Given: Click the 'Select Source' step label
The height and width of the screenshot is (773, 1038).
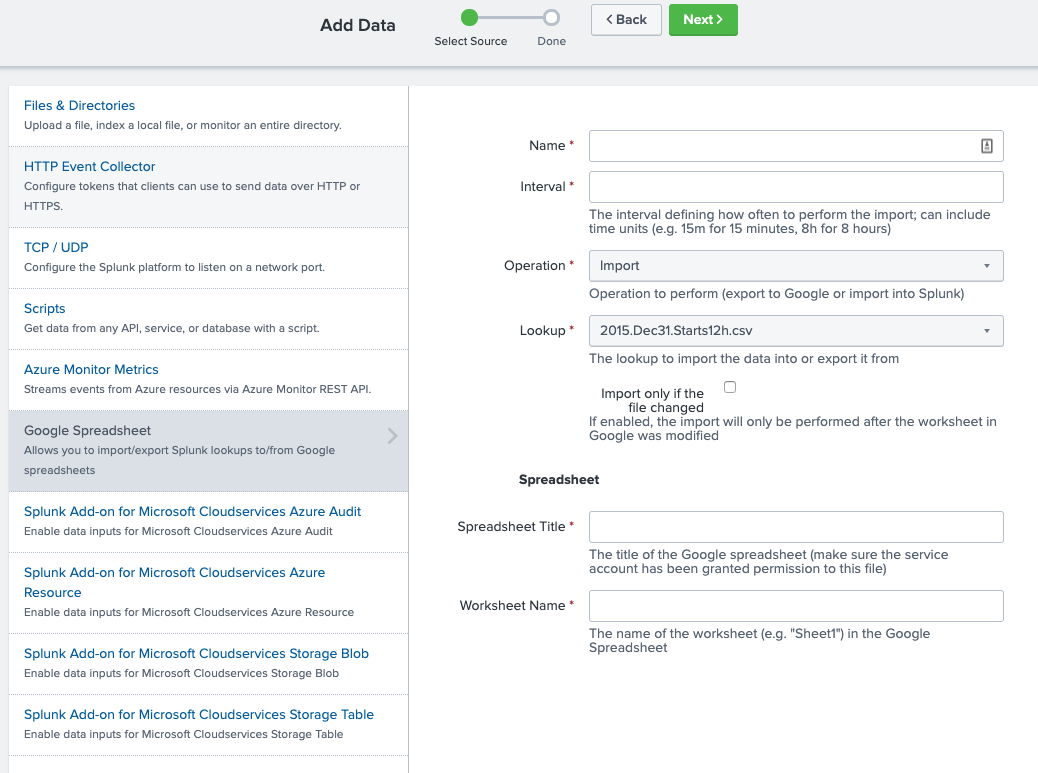Looking at the screenshot, I should coord(471,41).
